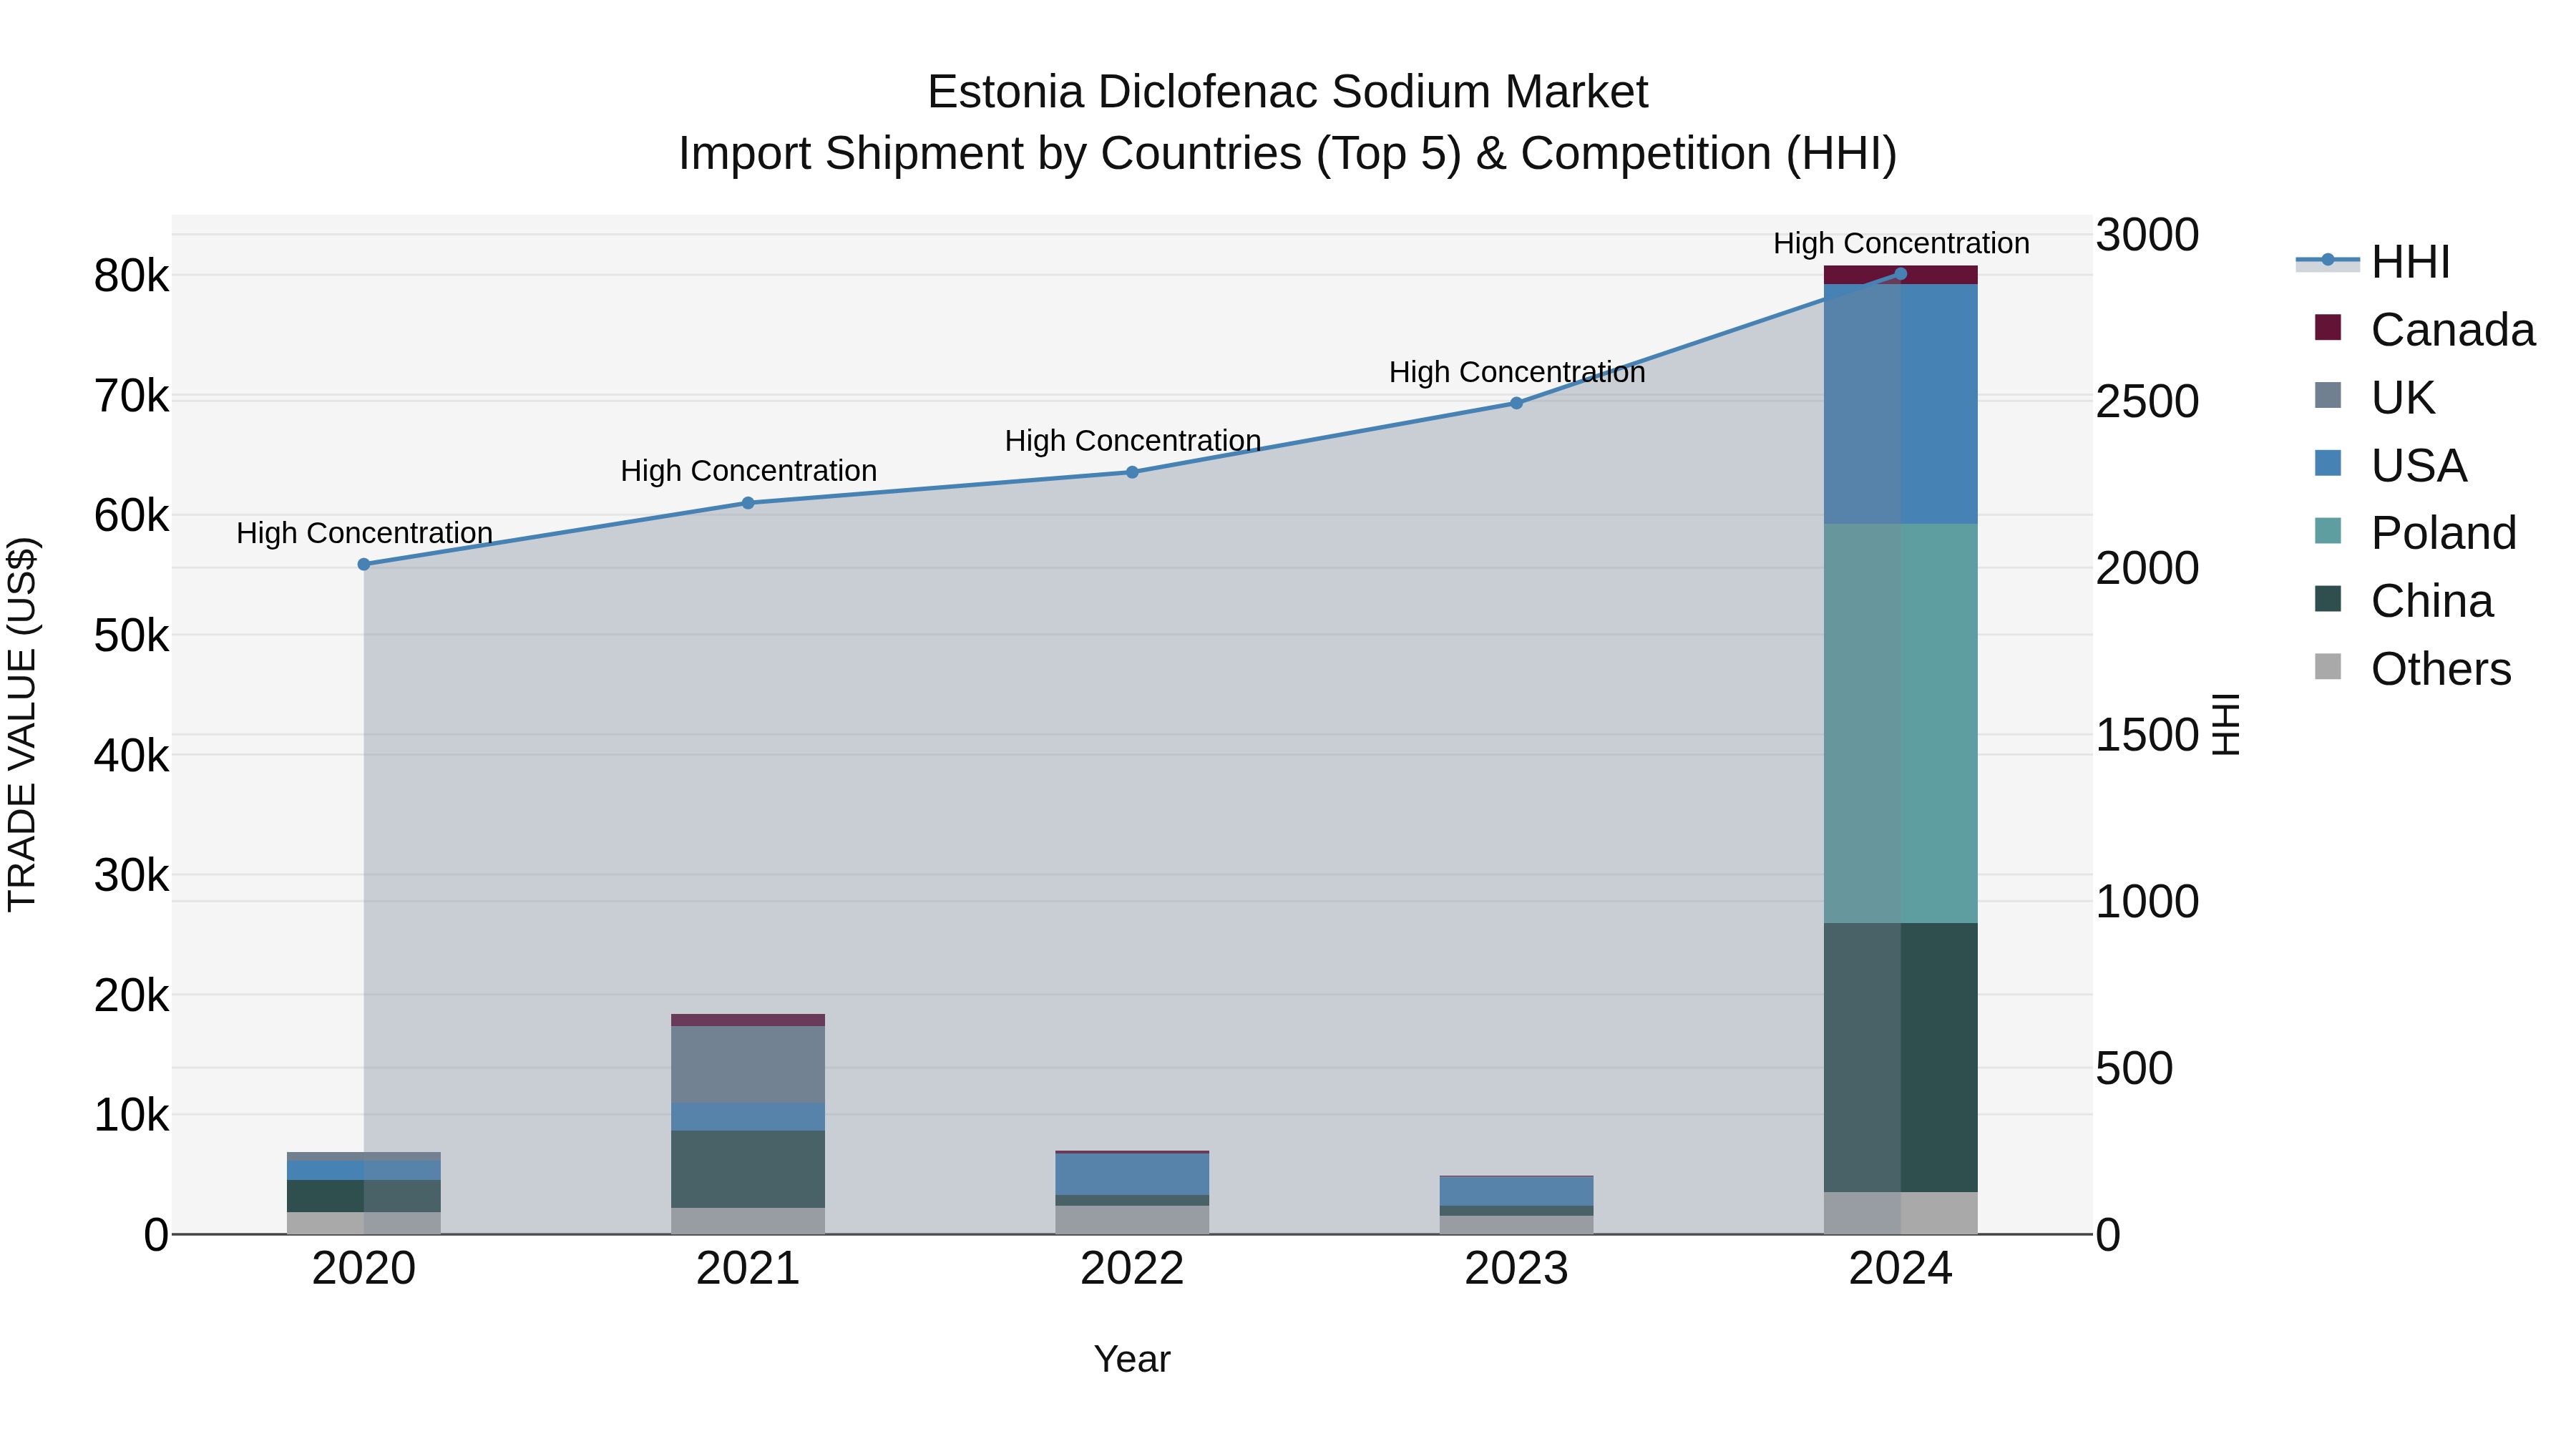Click the vertical HHI axis title
The width and height of the screenshot is (2576, 1449).
click(2225, 724)
